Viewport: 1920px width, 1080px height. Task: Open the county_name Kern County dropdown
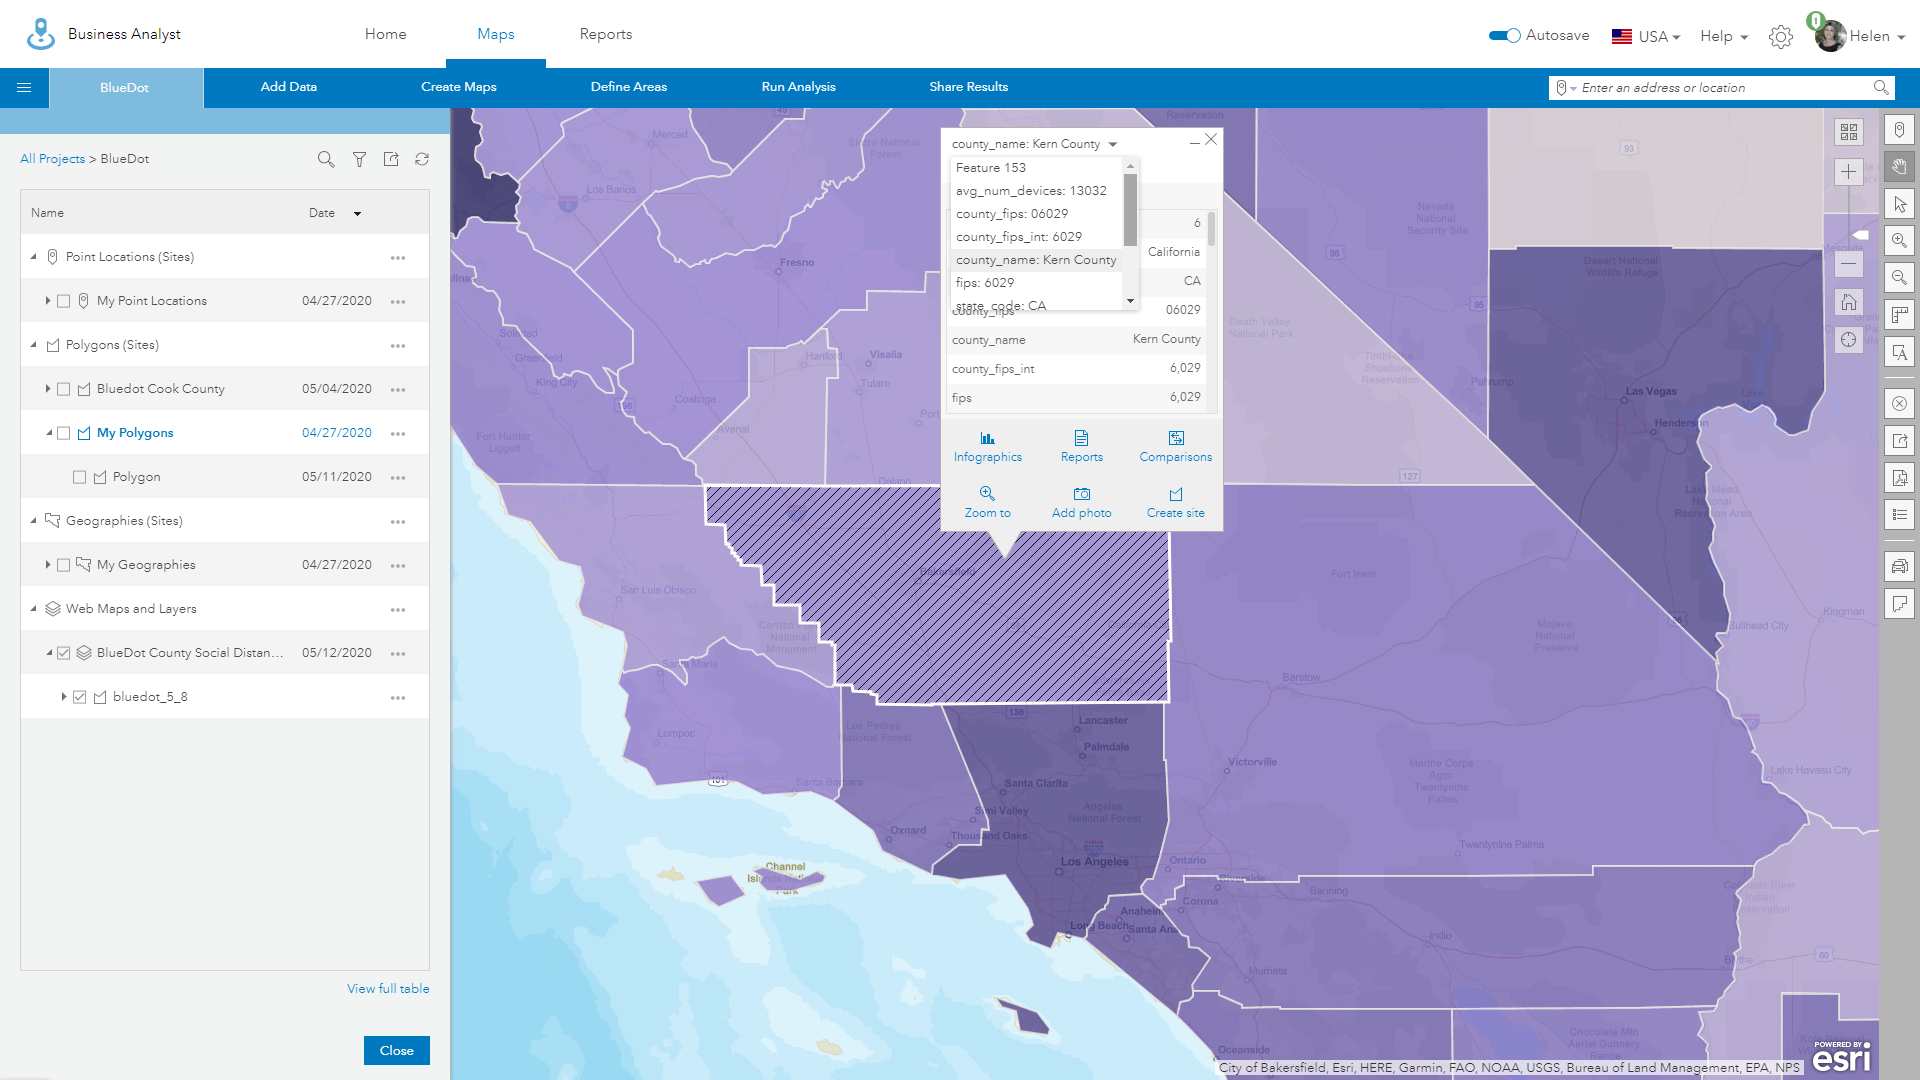click(1112, 144)
